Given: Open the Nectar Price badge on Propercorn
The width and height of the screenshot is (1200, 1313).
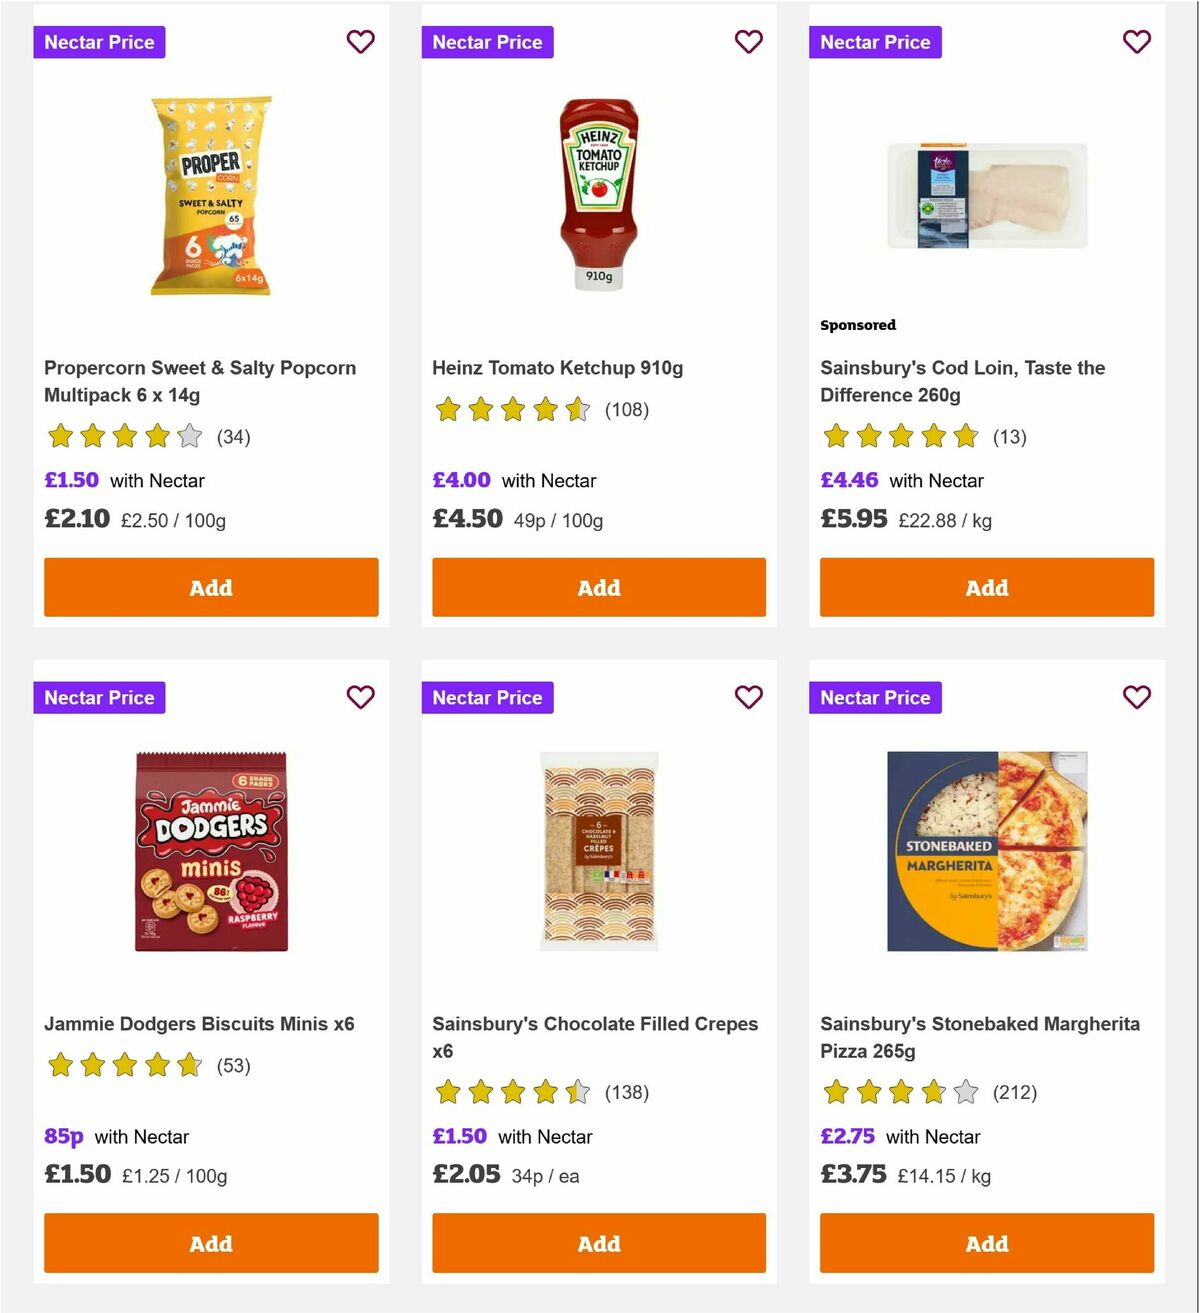Looking at the screenshot, I should point(98,42).
